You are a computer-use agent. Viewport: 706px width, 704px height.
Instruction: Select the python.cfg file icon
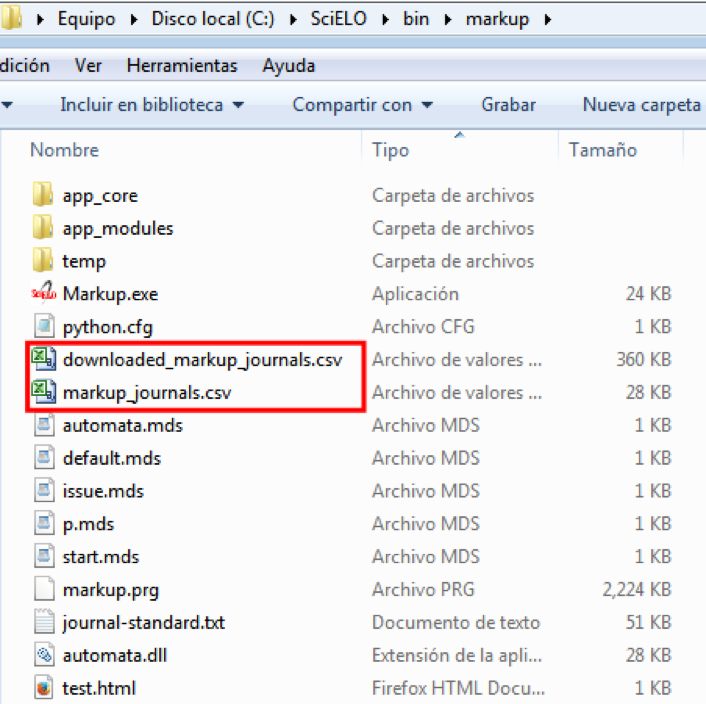tap(42, 327)
